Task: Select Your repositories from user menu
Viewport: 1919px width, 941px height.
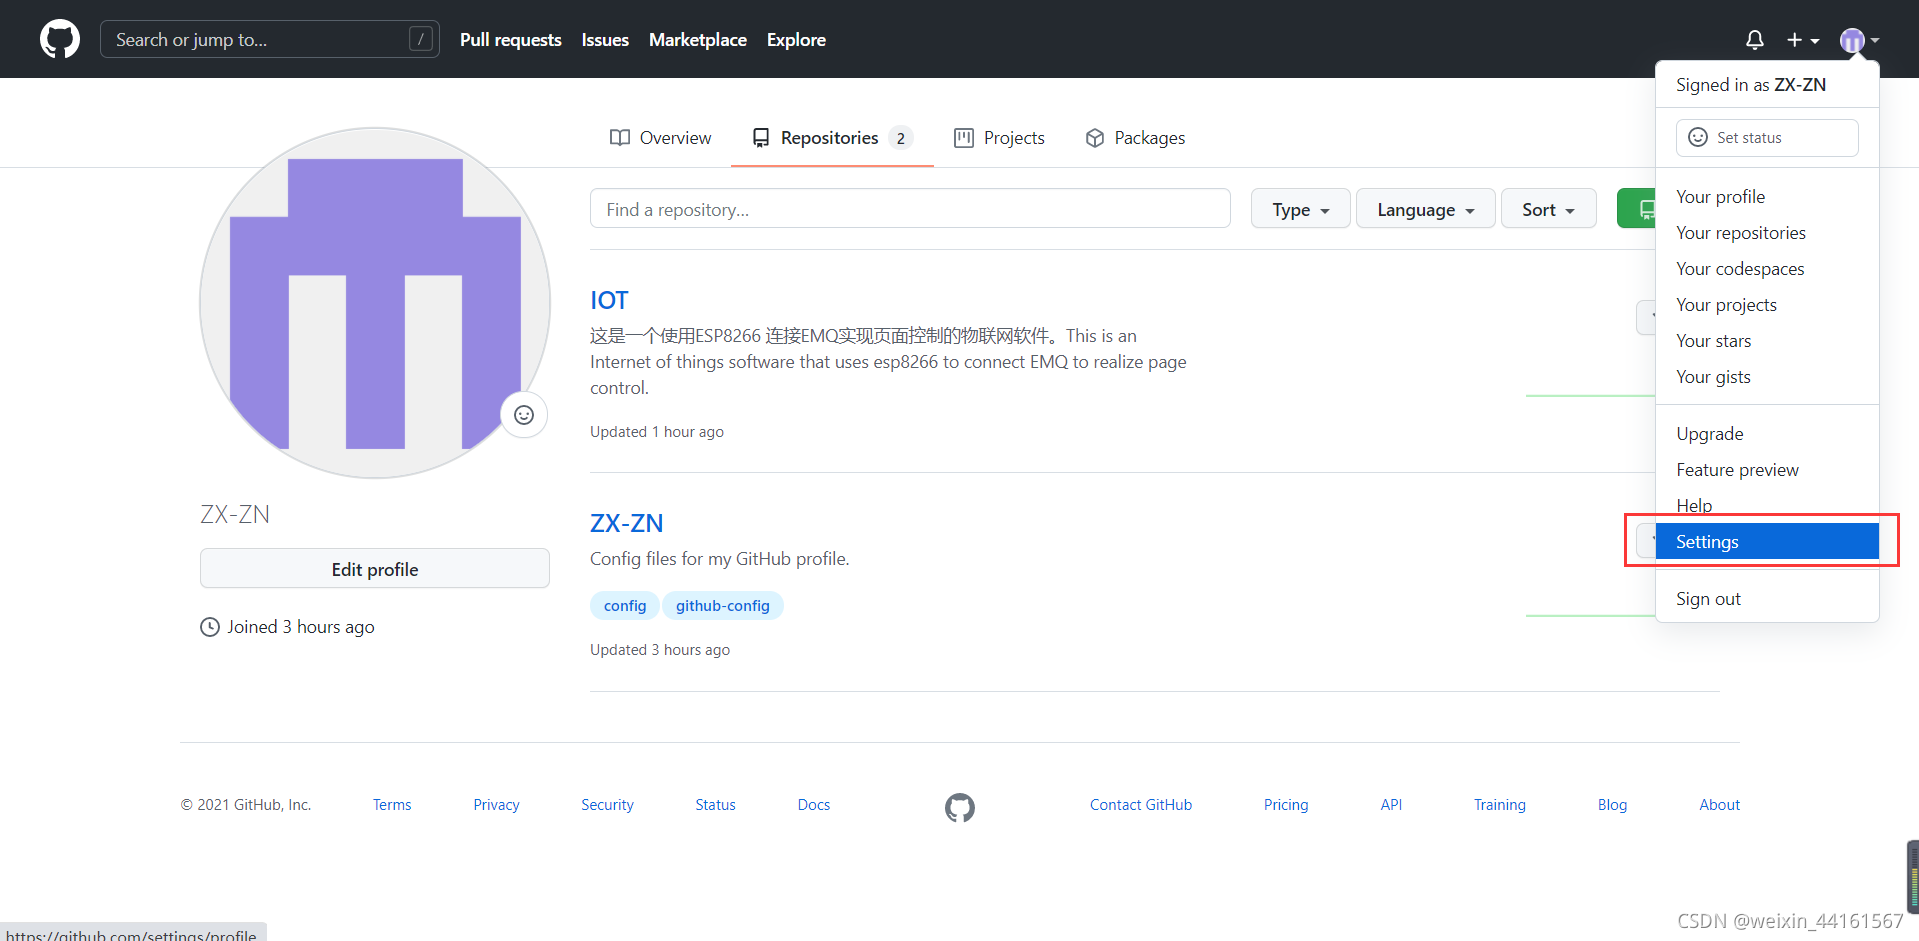Action: point(1767,233)
